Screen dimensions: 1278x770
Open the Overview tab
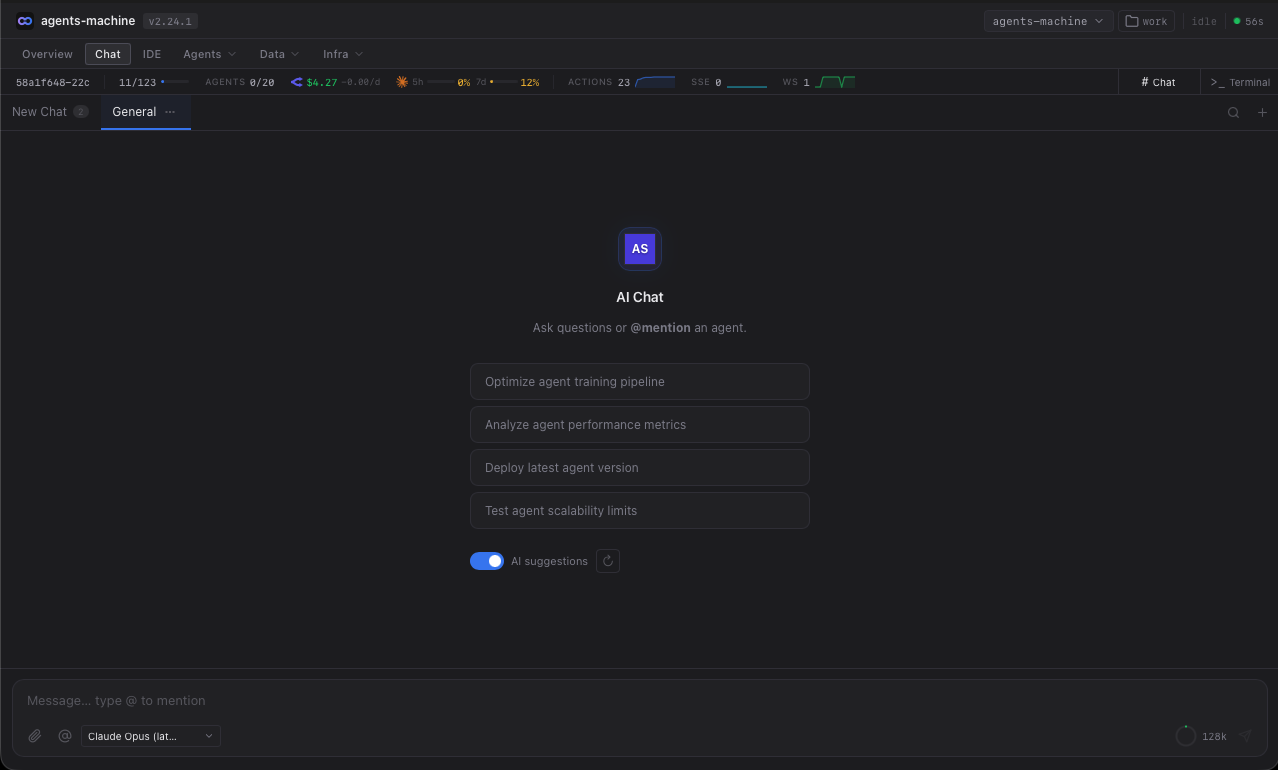[46, 54]
